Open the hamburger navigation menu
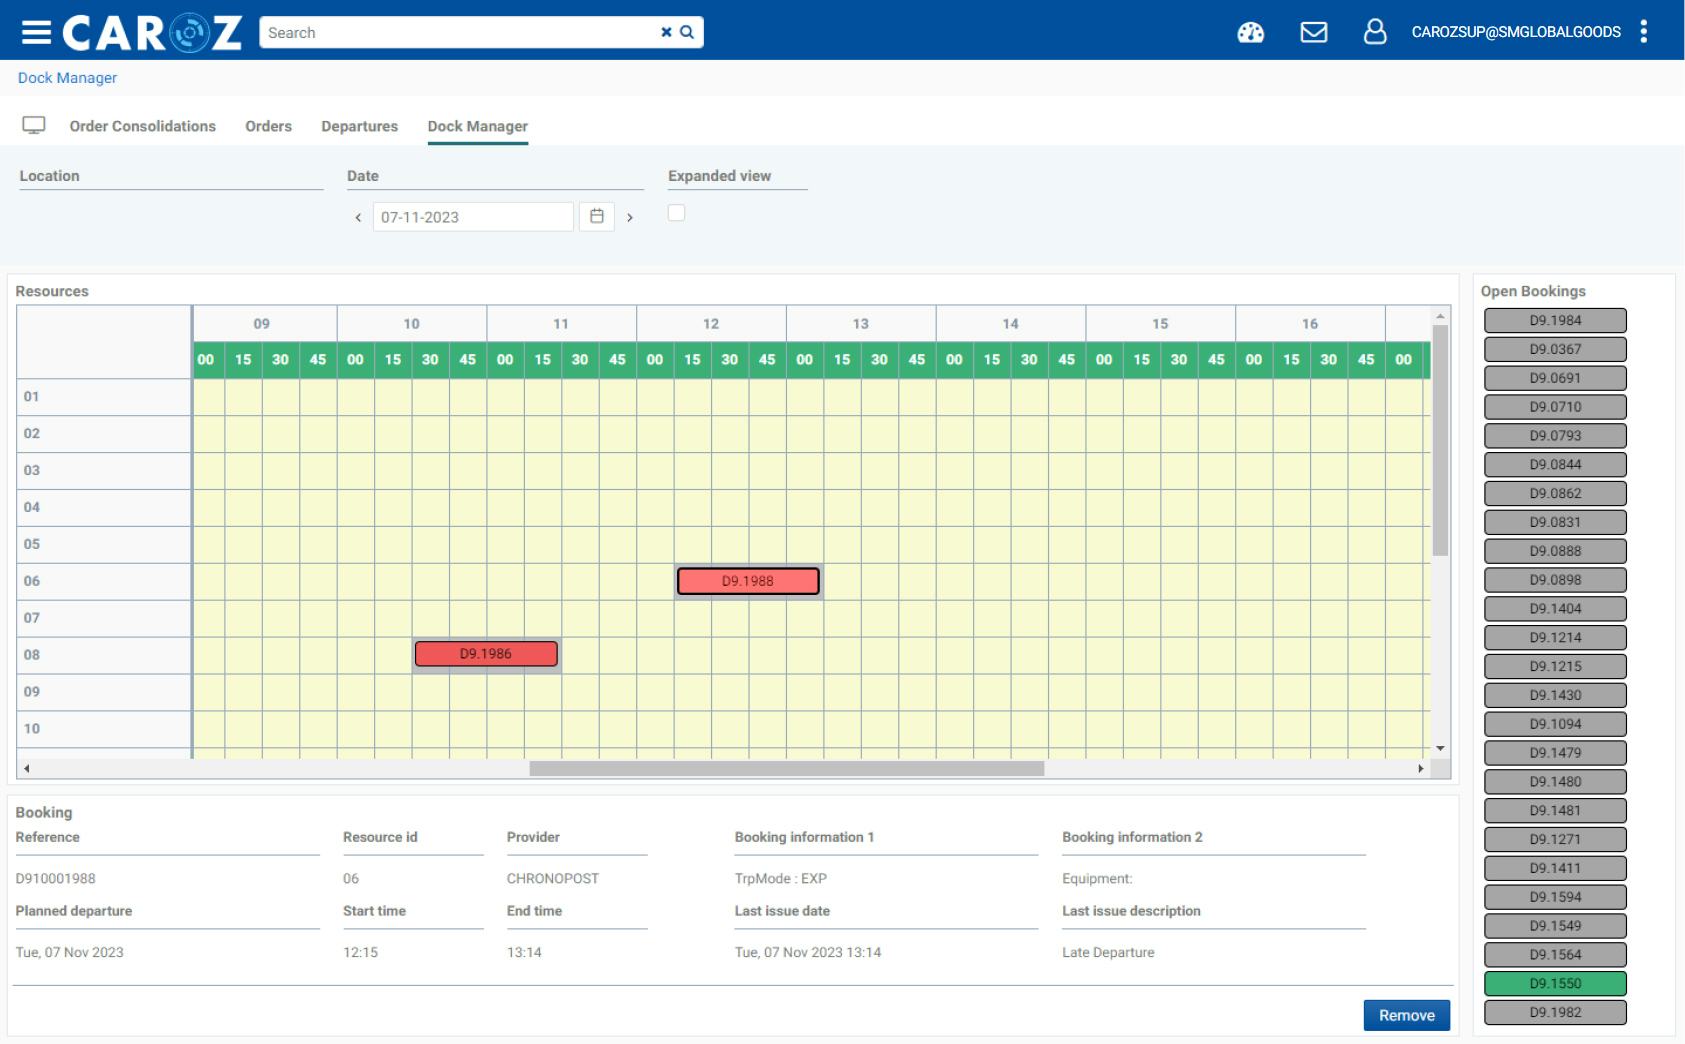Viewport: 1685px width, 1044px height. (37, 30)
